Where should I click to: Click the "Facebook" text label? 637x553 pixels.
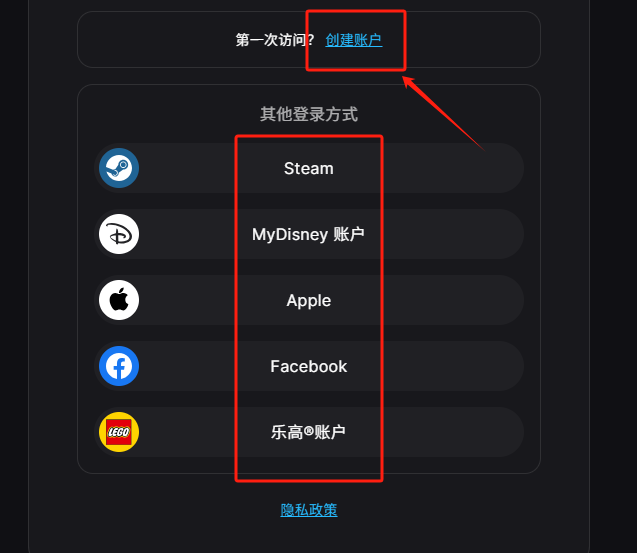point(309,366)
